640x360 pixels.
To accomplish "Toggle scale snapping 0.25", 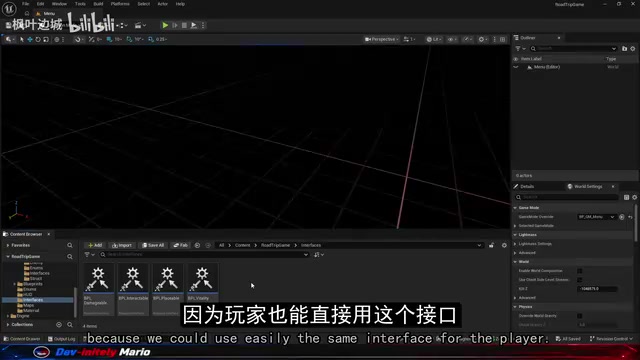I will click(151, 39).
